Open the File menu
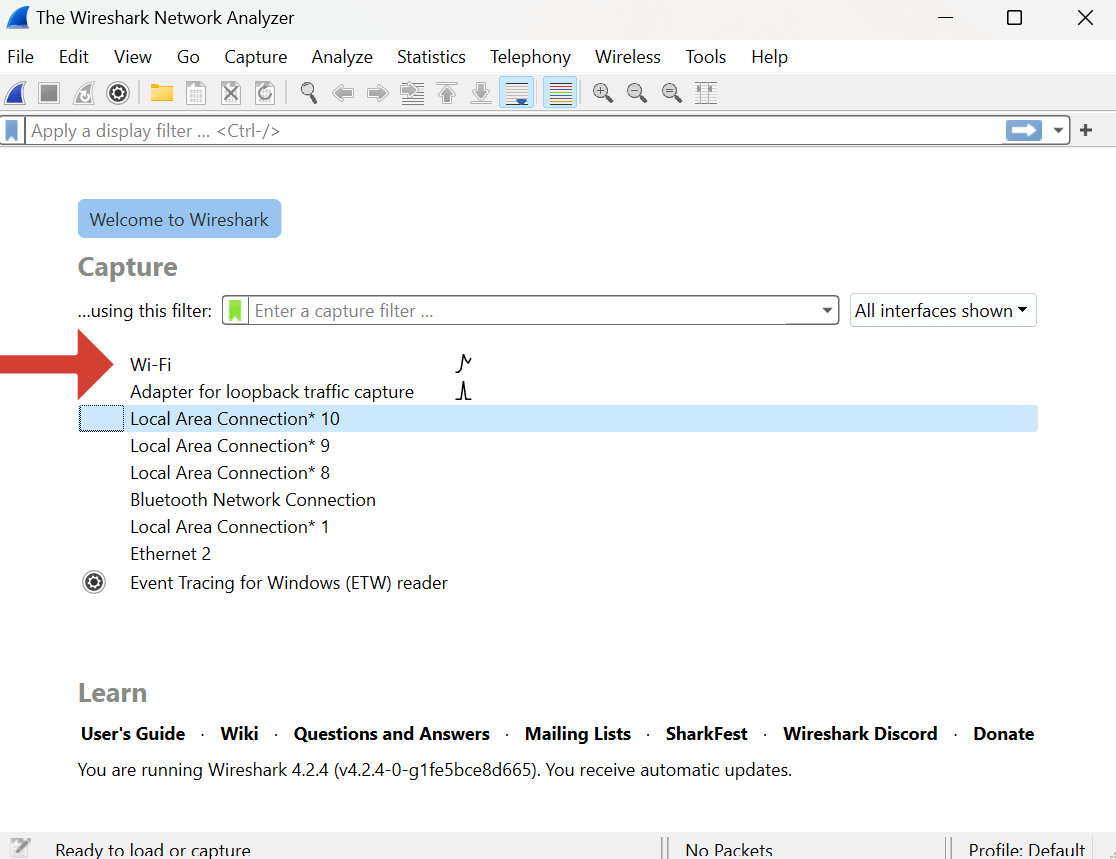Image resolution: width=1116 pixels, height=859 pixels. (21, 57)
